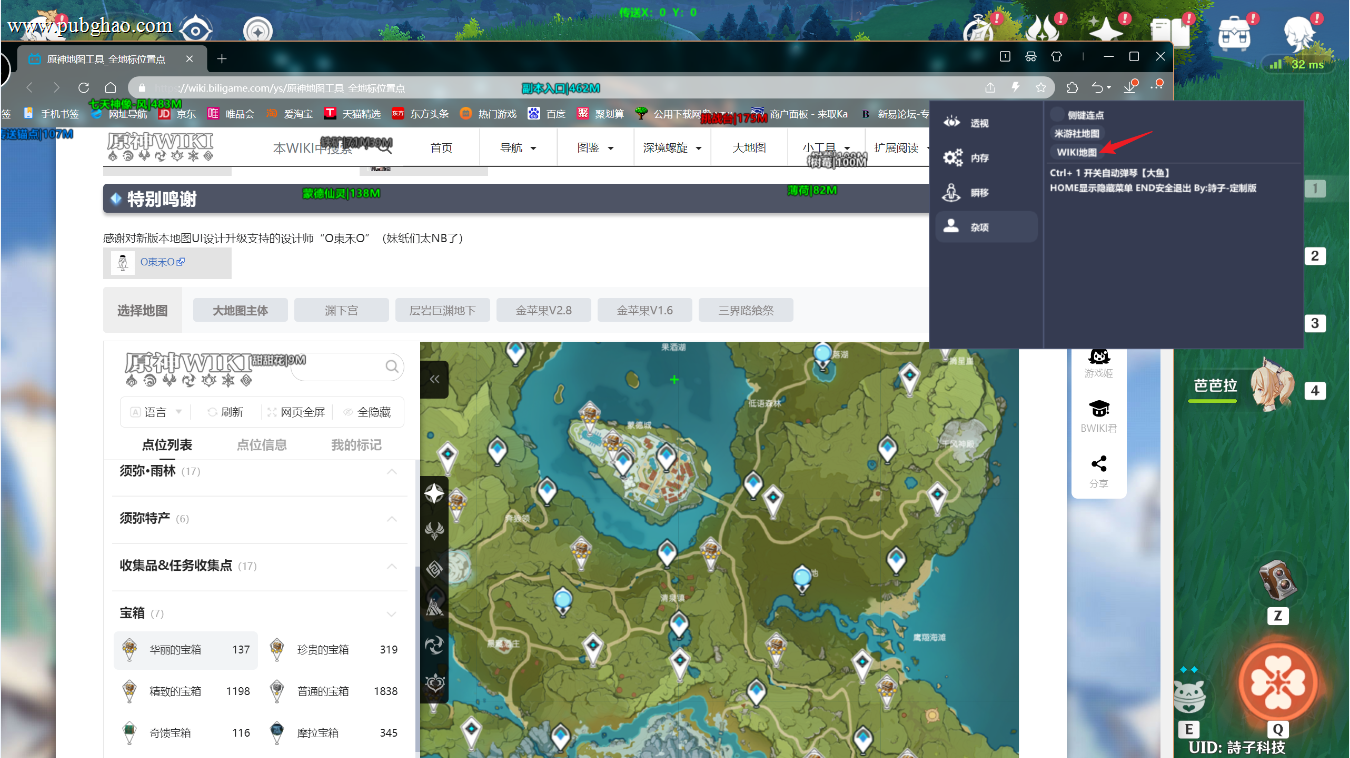1350x758 pixels.
Task: Expand the 小工具 dropdown menu
Action: [826, 148]
